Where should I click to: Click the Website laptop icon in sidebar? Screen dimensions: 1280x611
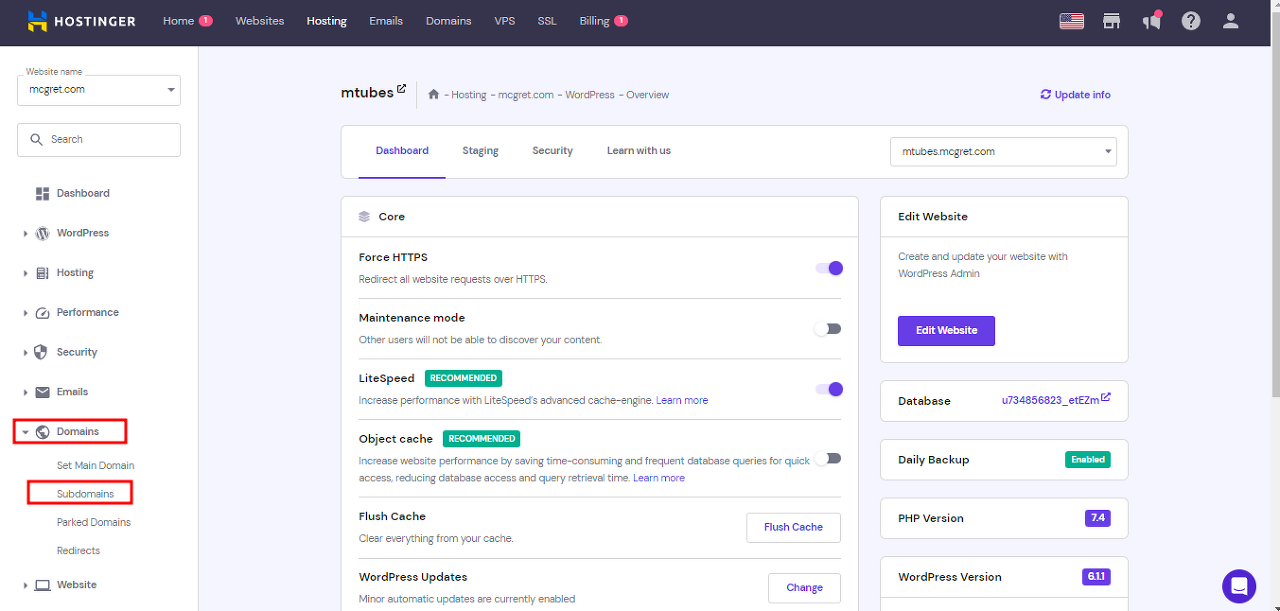point(42,585)
